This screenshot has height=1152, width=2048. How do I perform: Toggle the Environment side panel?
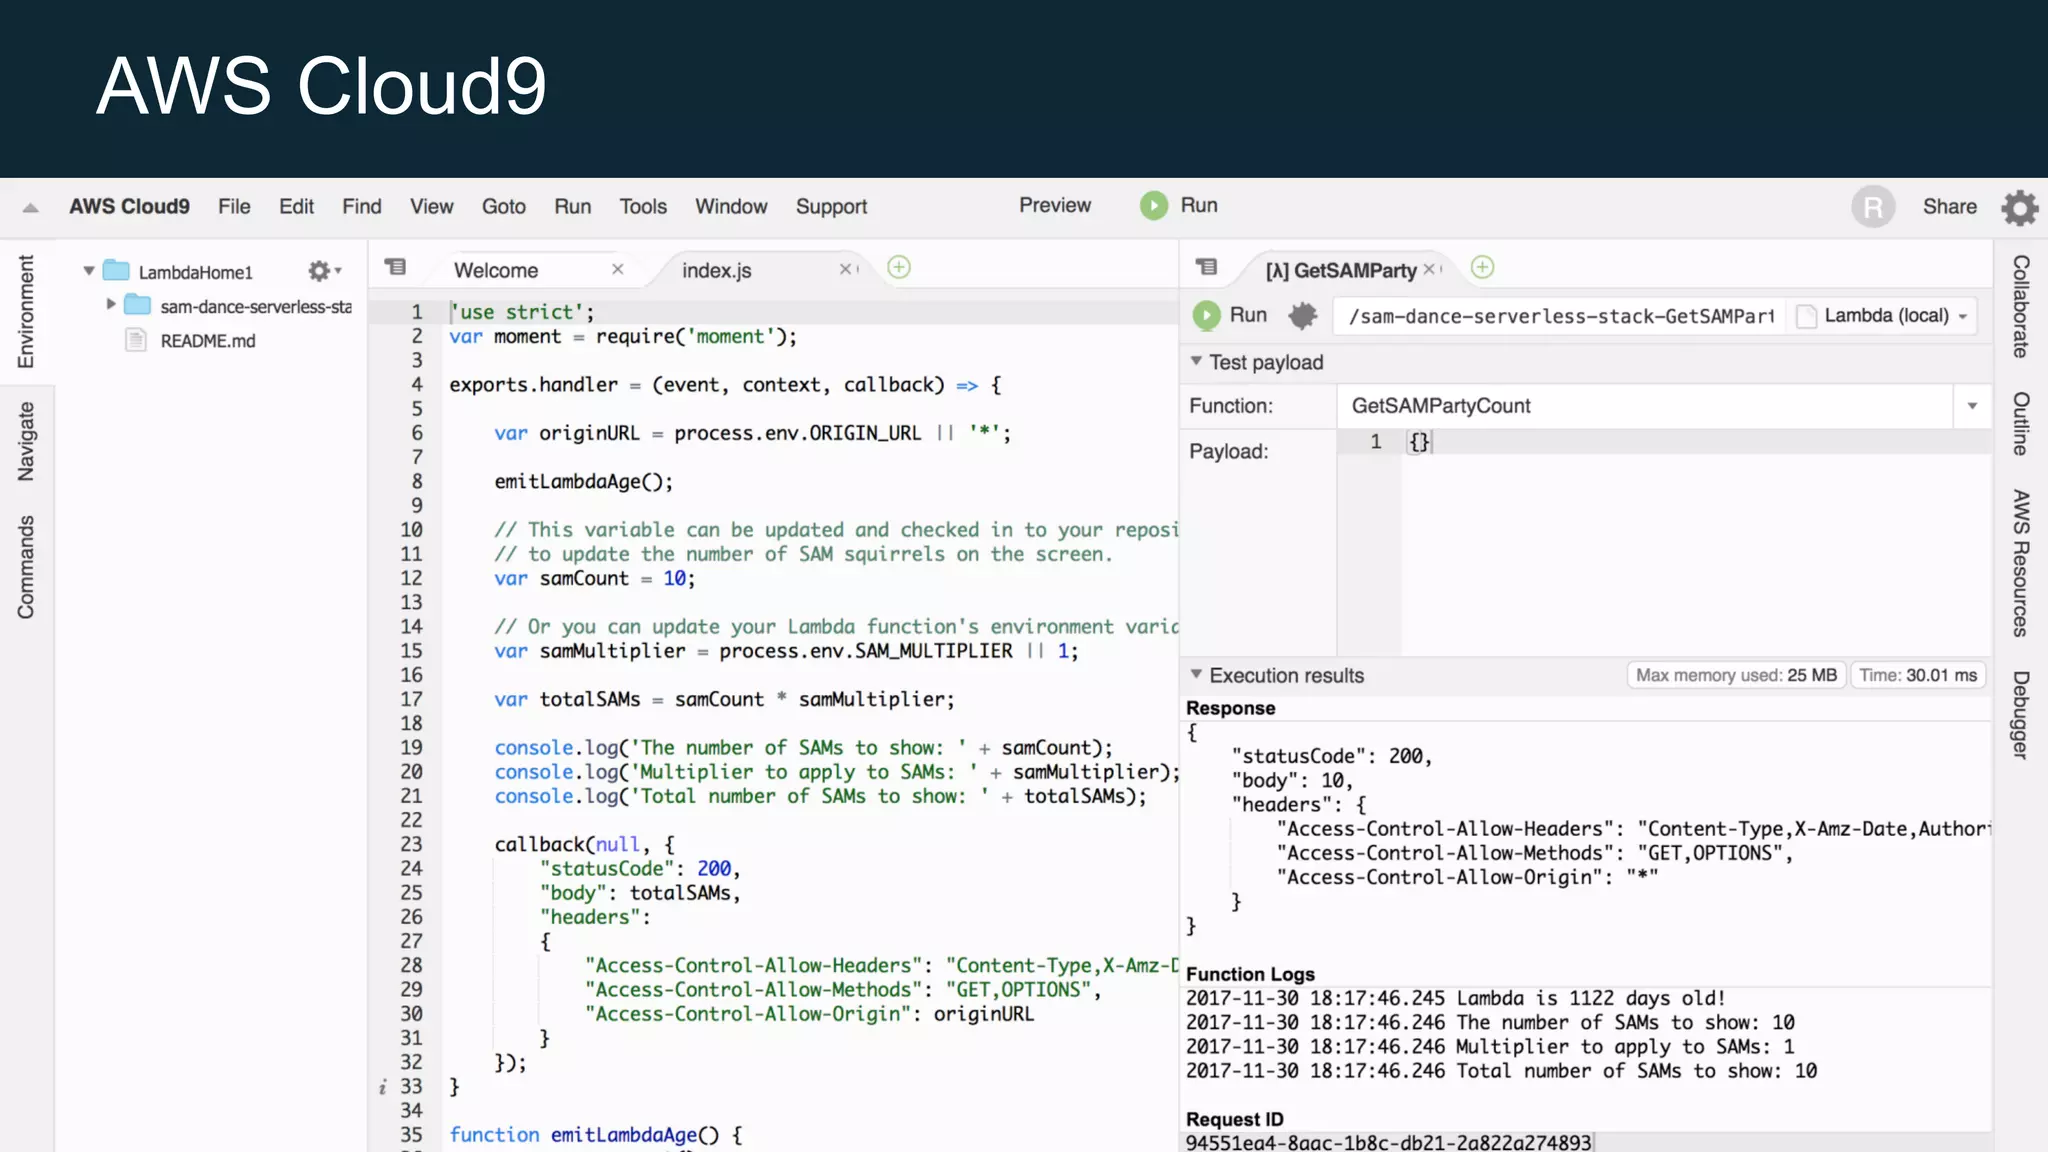(x=26, y=311)
